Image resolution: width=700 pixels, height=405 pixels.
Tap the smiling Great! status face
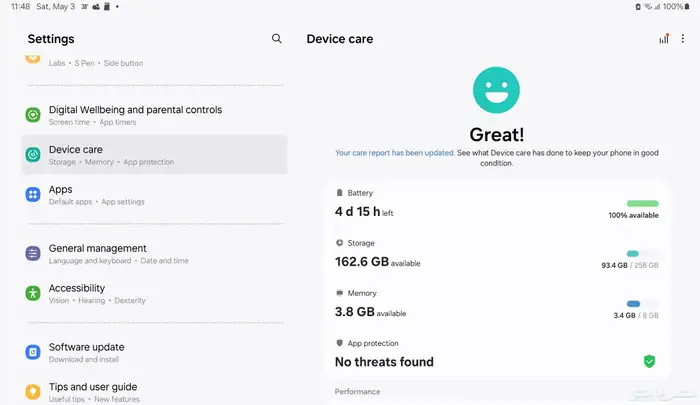pos(496,90)
